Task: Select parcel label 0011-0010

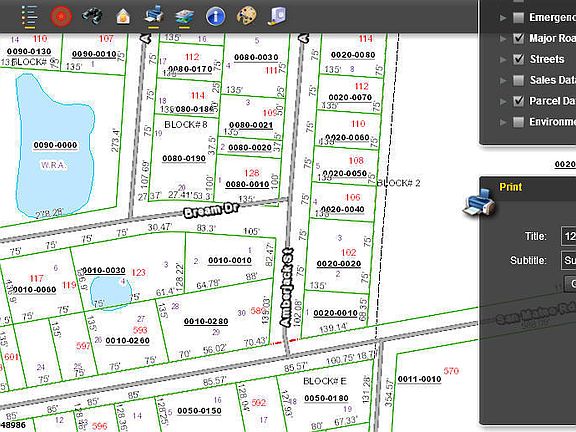Action: (419, 379)
